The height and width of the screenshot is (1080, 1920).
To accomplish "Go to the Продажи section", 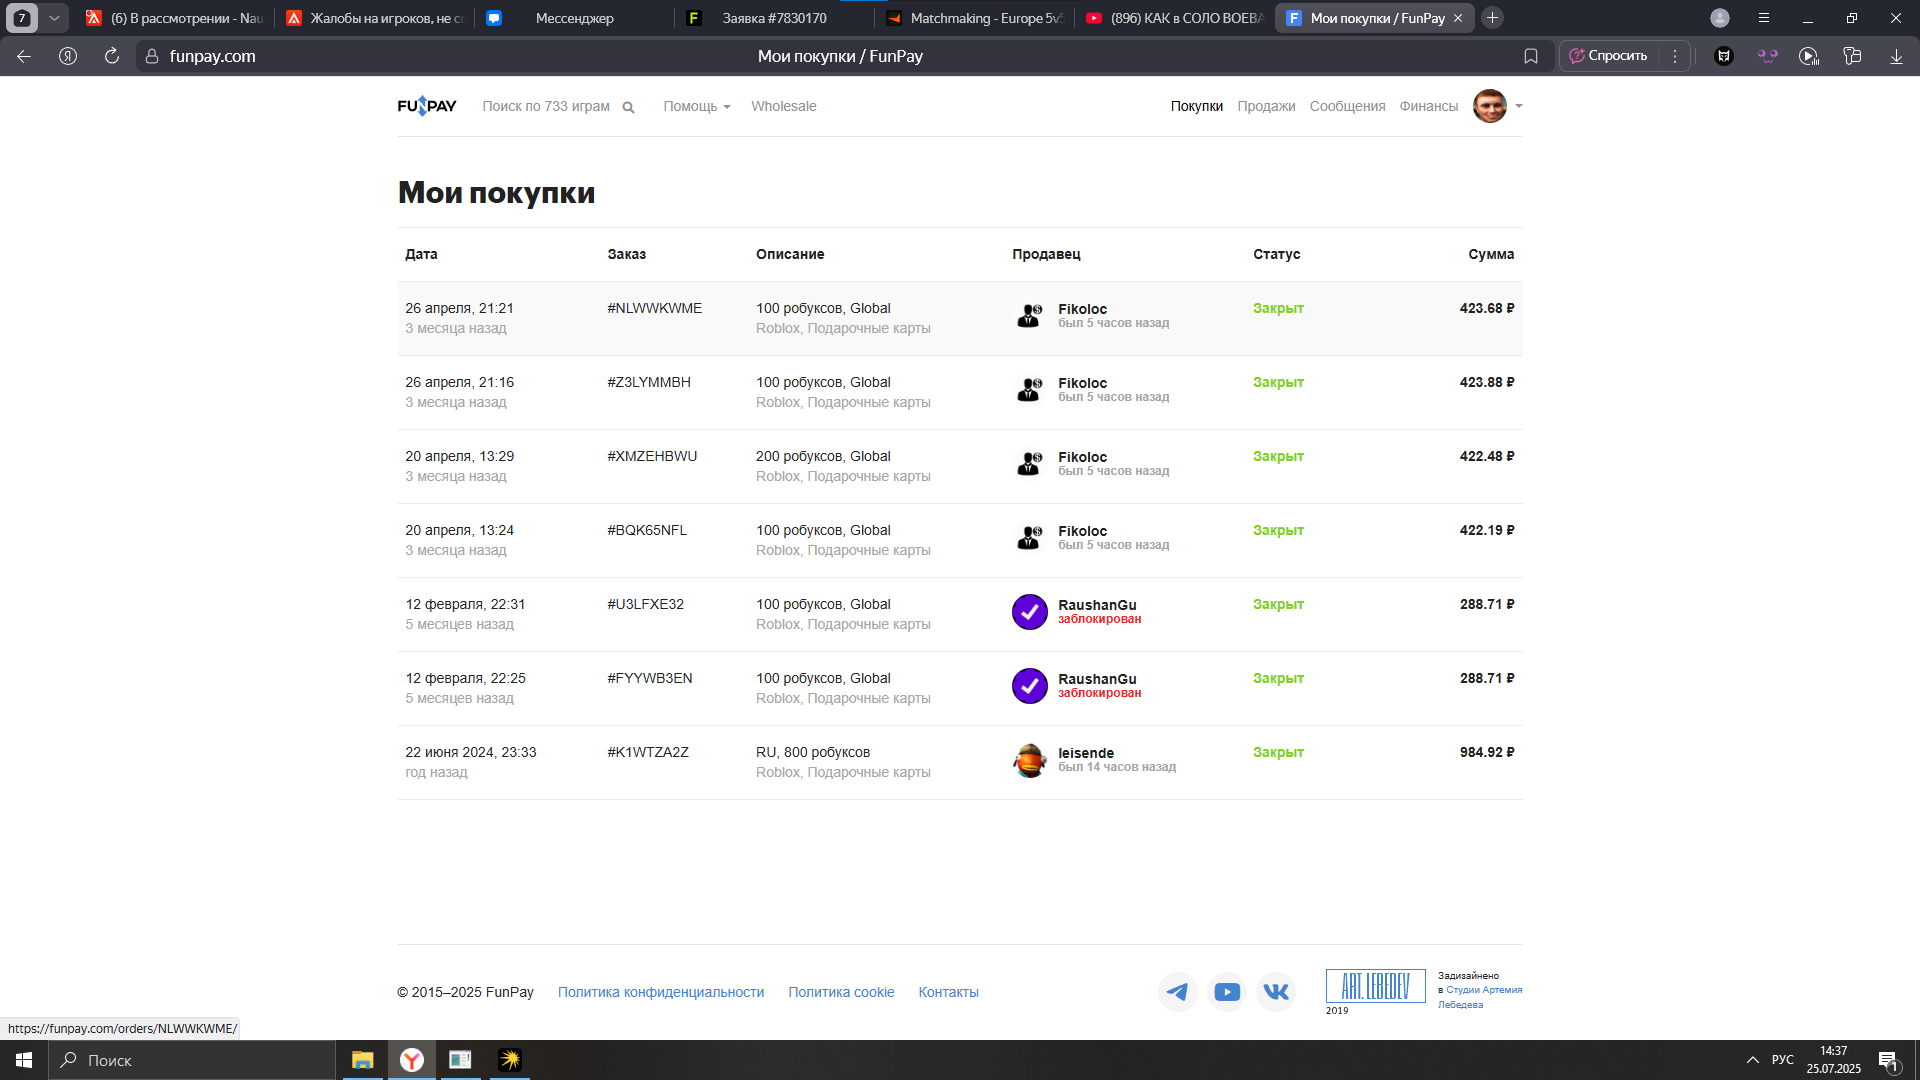I will click(1266, 106).
